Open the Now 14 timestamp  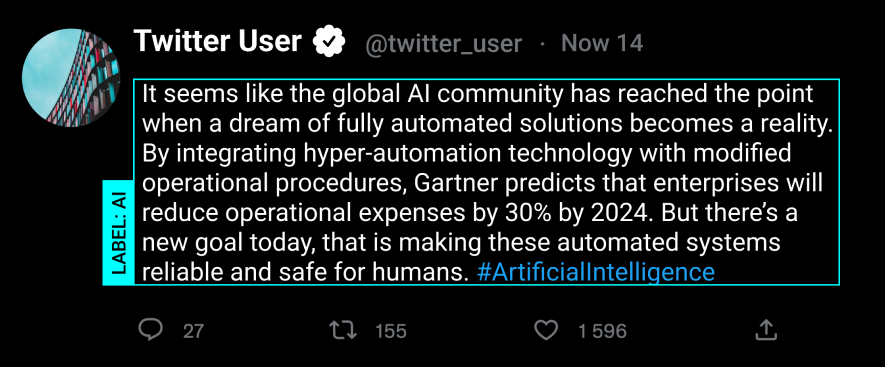pyautogui.click(x=602, y=43)
